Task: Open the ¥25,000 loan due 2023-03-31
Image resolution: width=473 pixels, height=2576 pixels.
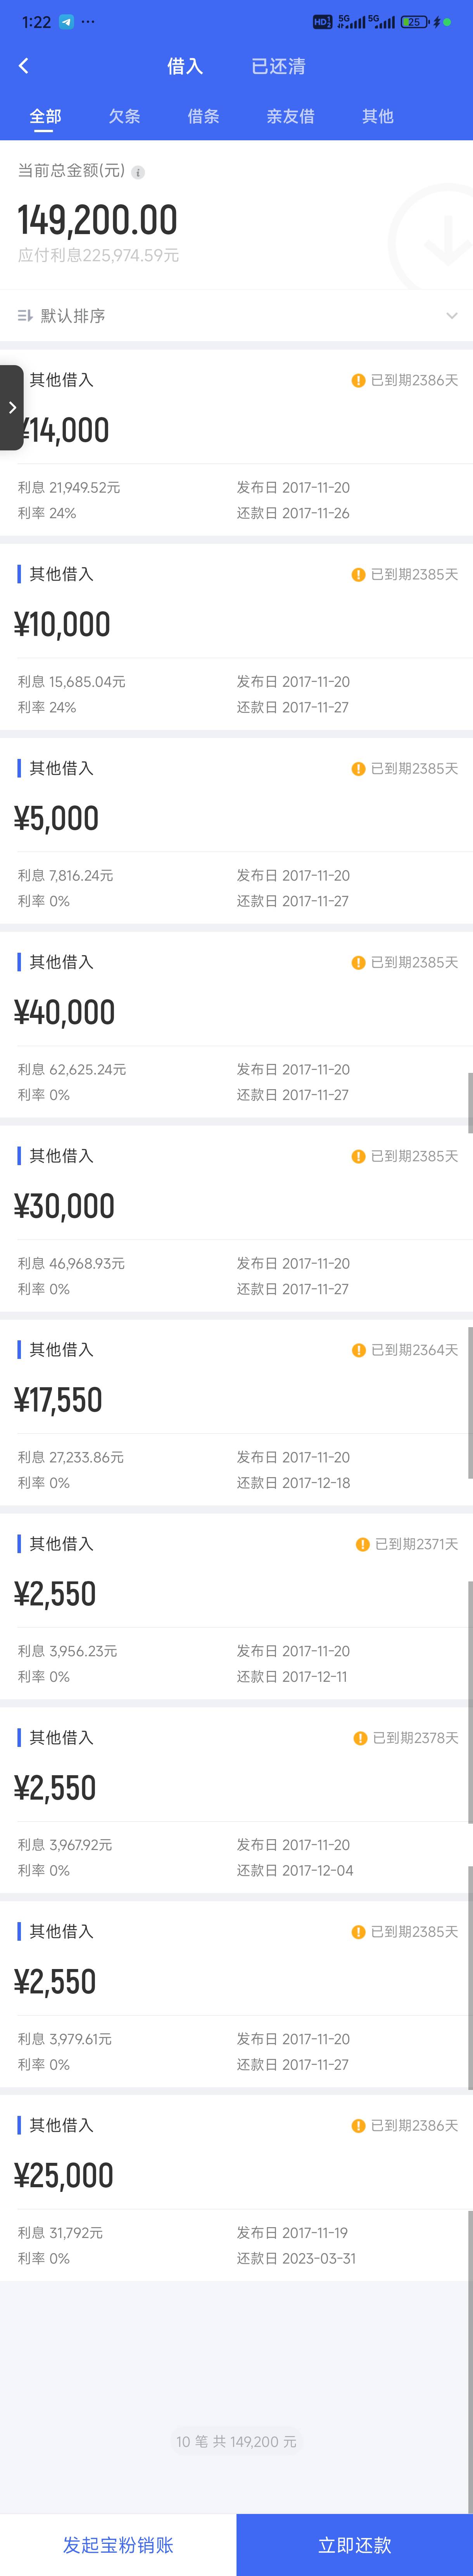Action: [x=236, y=2188]
